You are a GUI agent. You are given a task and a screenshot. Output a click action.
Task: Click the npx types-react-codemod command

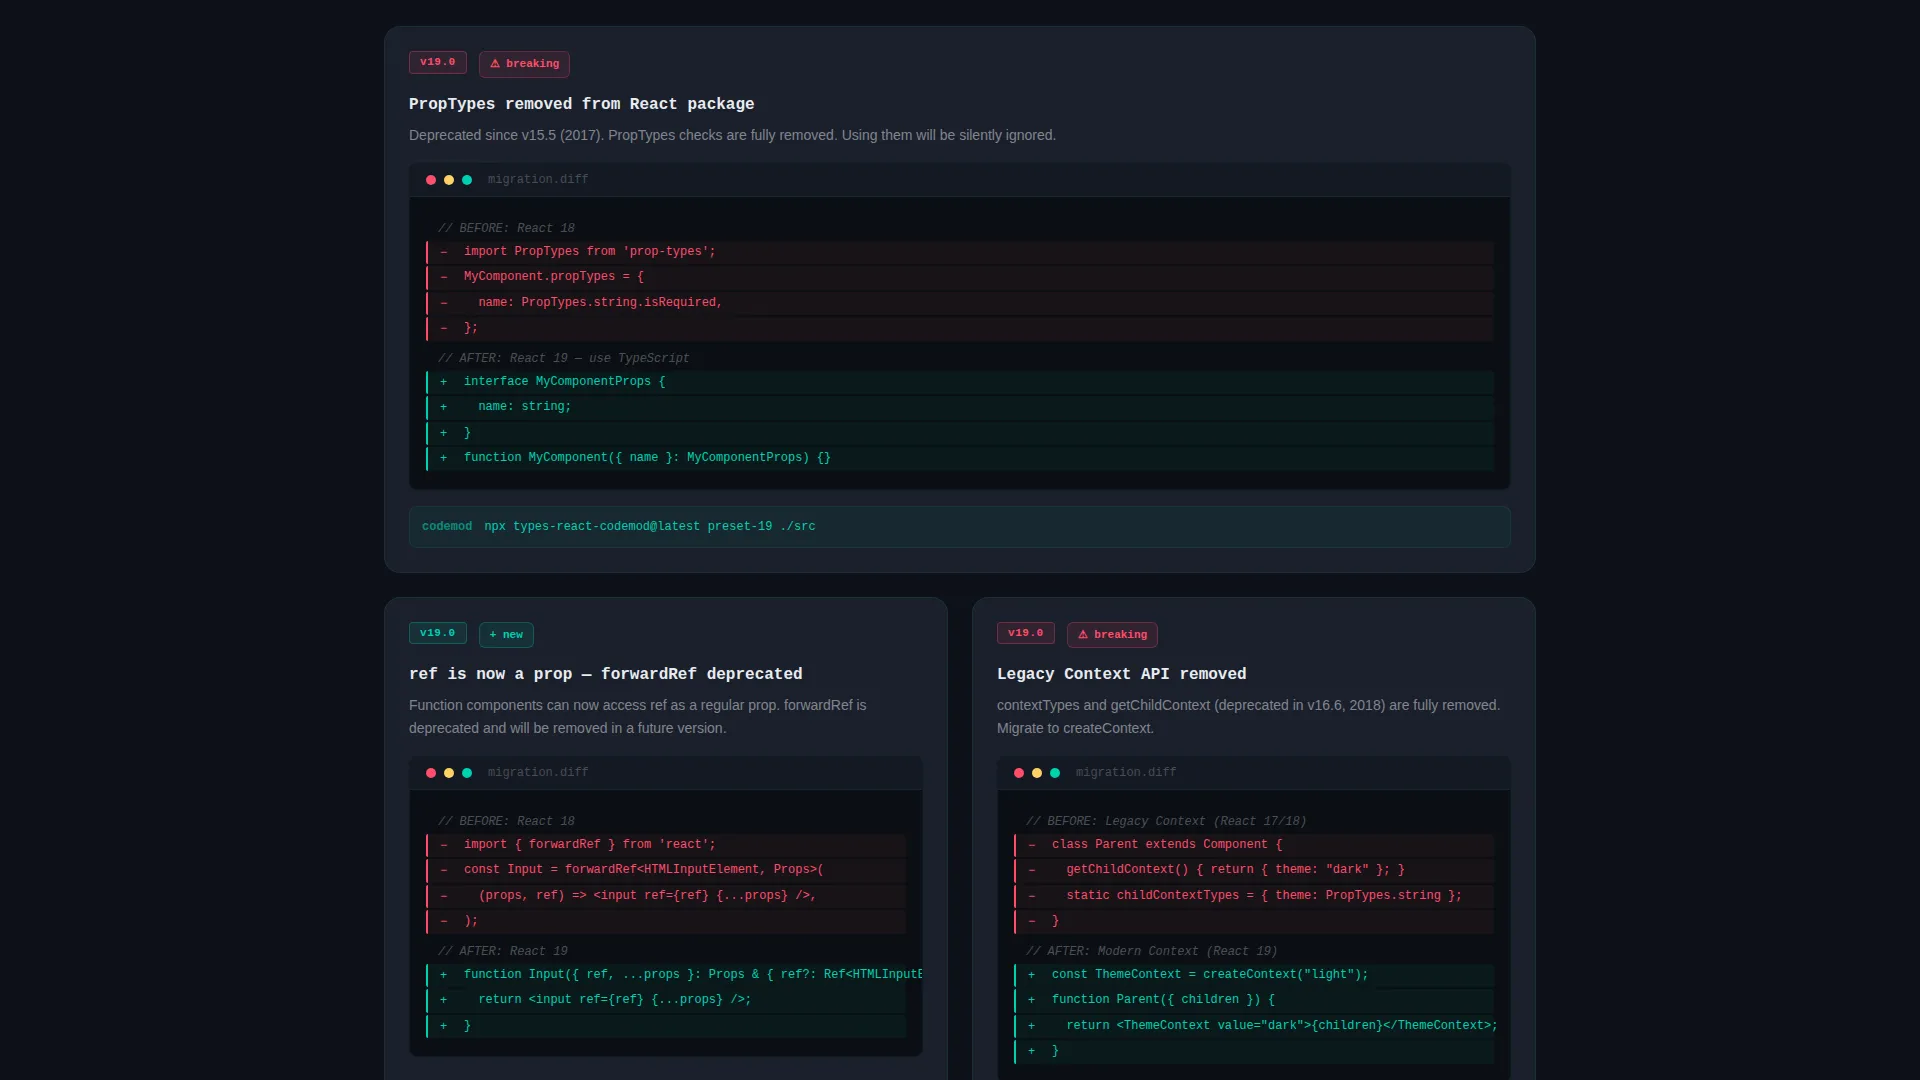tap(650, 527)
